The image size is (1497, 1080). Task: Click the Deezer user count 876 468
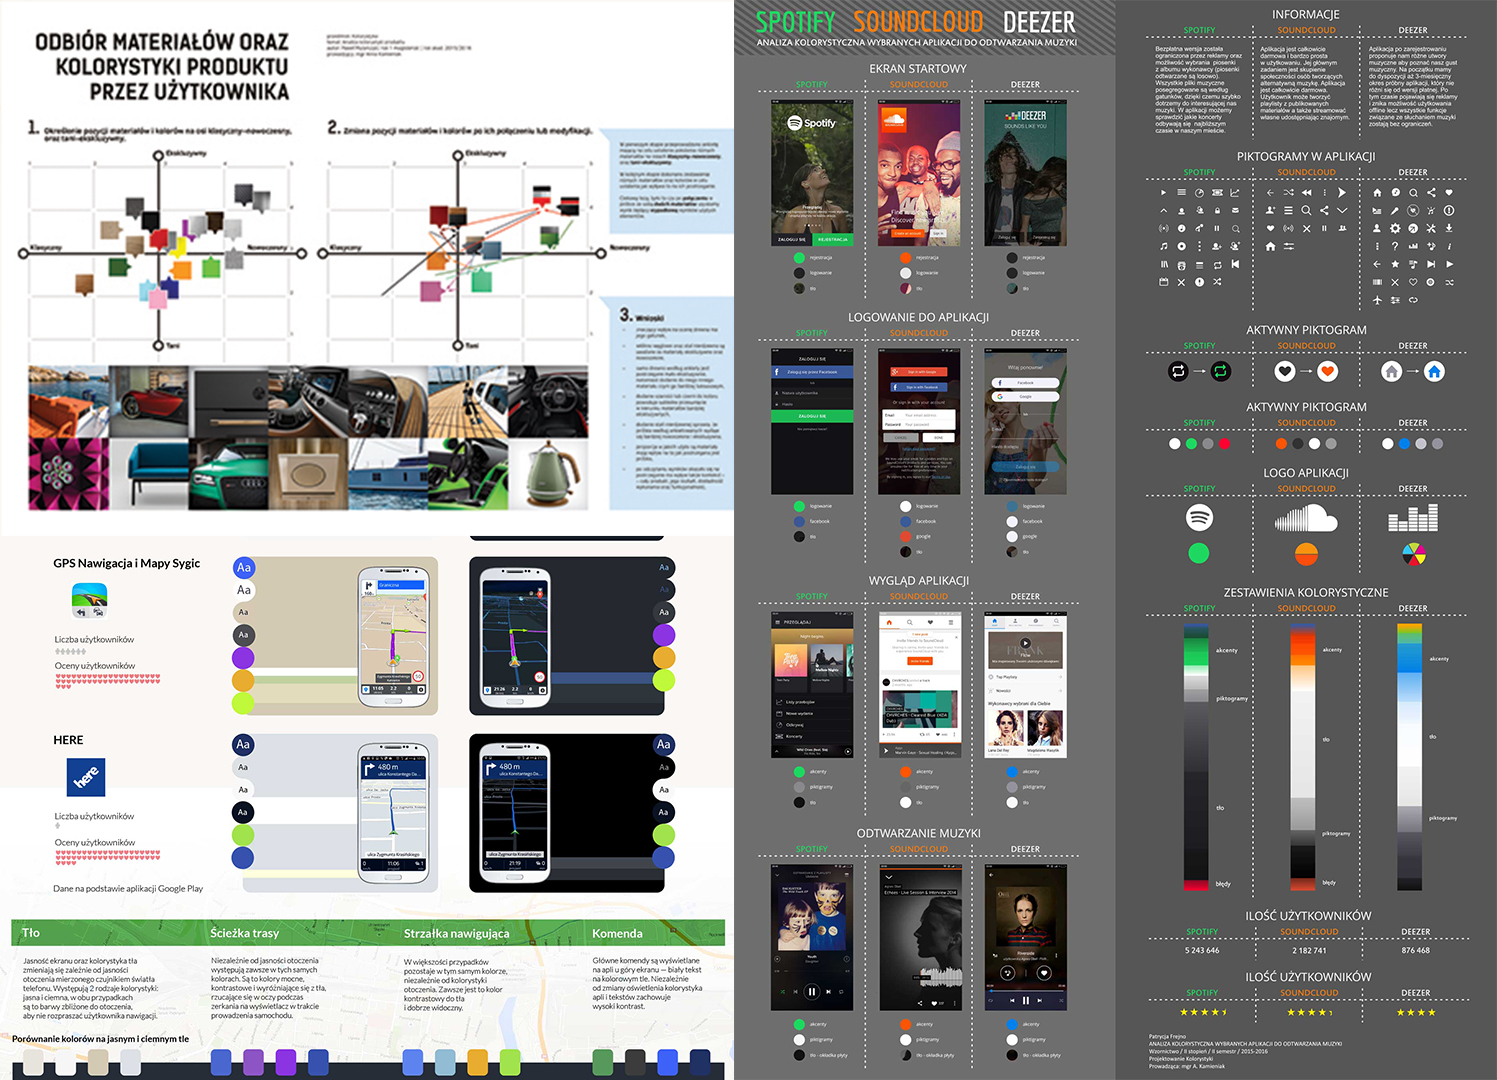click(1415, 950)
